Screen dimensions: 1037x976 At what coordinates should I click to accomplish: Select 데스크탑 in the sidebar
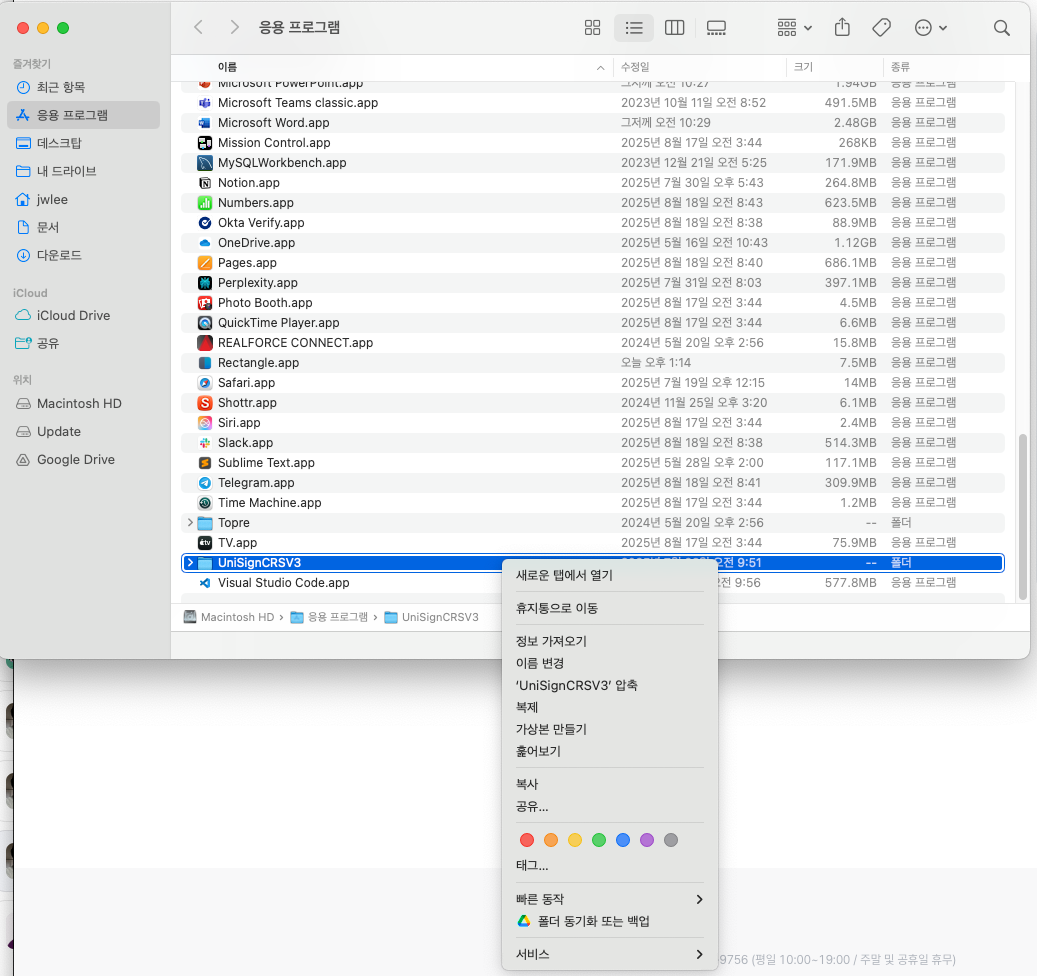(83, 143)
